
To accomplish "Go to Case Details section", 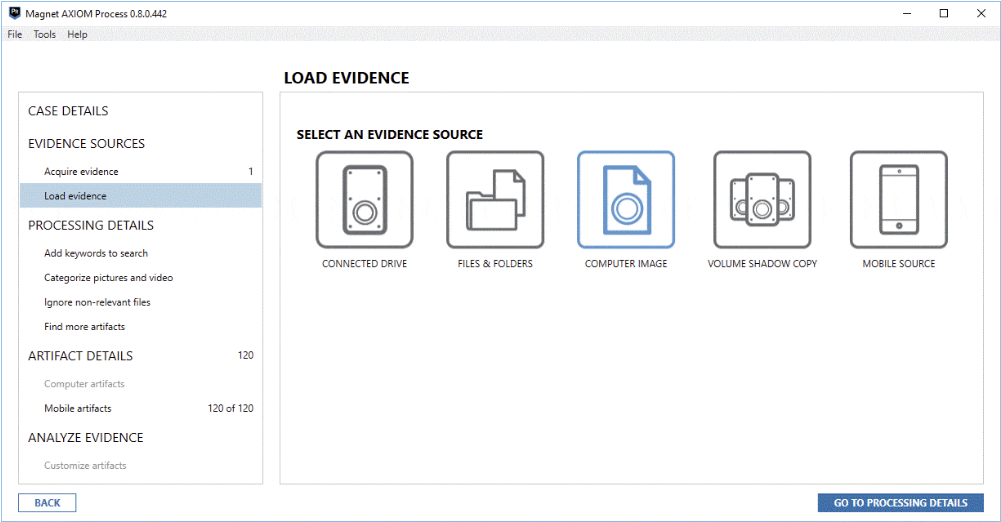I will 68,111.
